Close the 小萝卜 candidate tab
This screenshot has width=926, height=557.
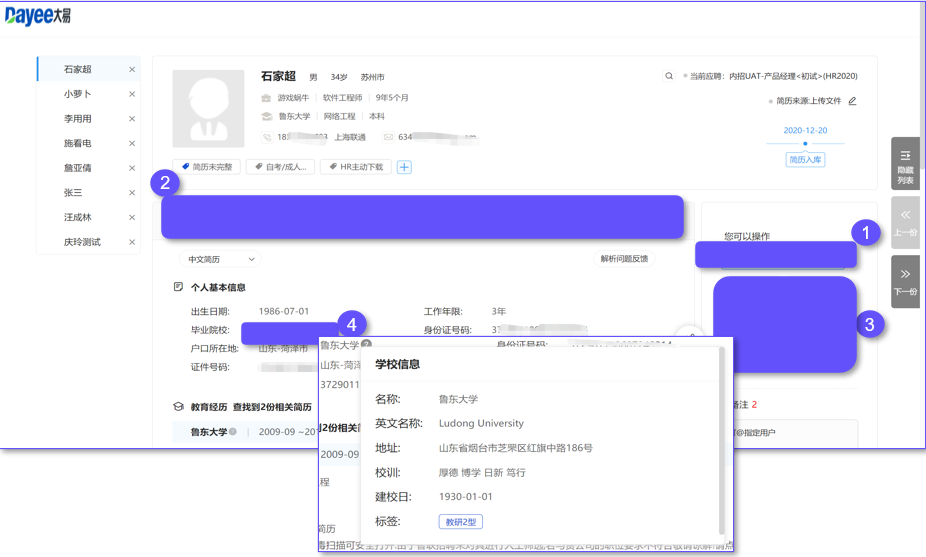pyautogui.click(x=132, y=95)
